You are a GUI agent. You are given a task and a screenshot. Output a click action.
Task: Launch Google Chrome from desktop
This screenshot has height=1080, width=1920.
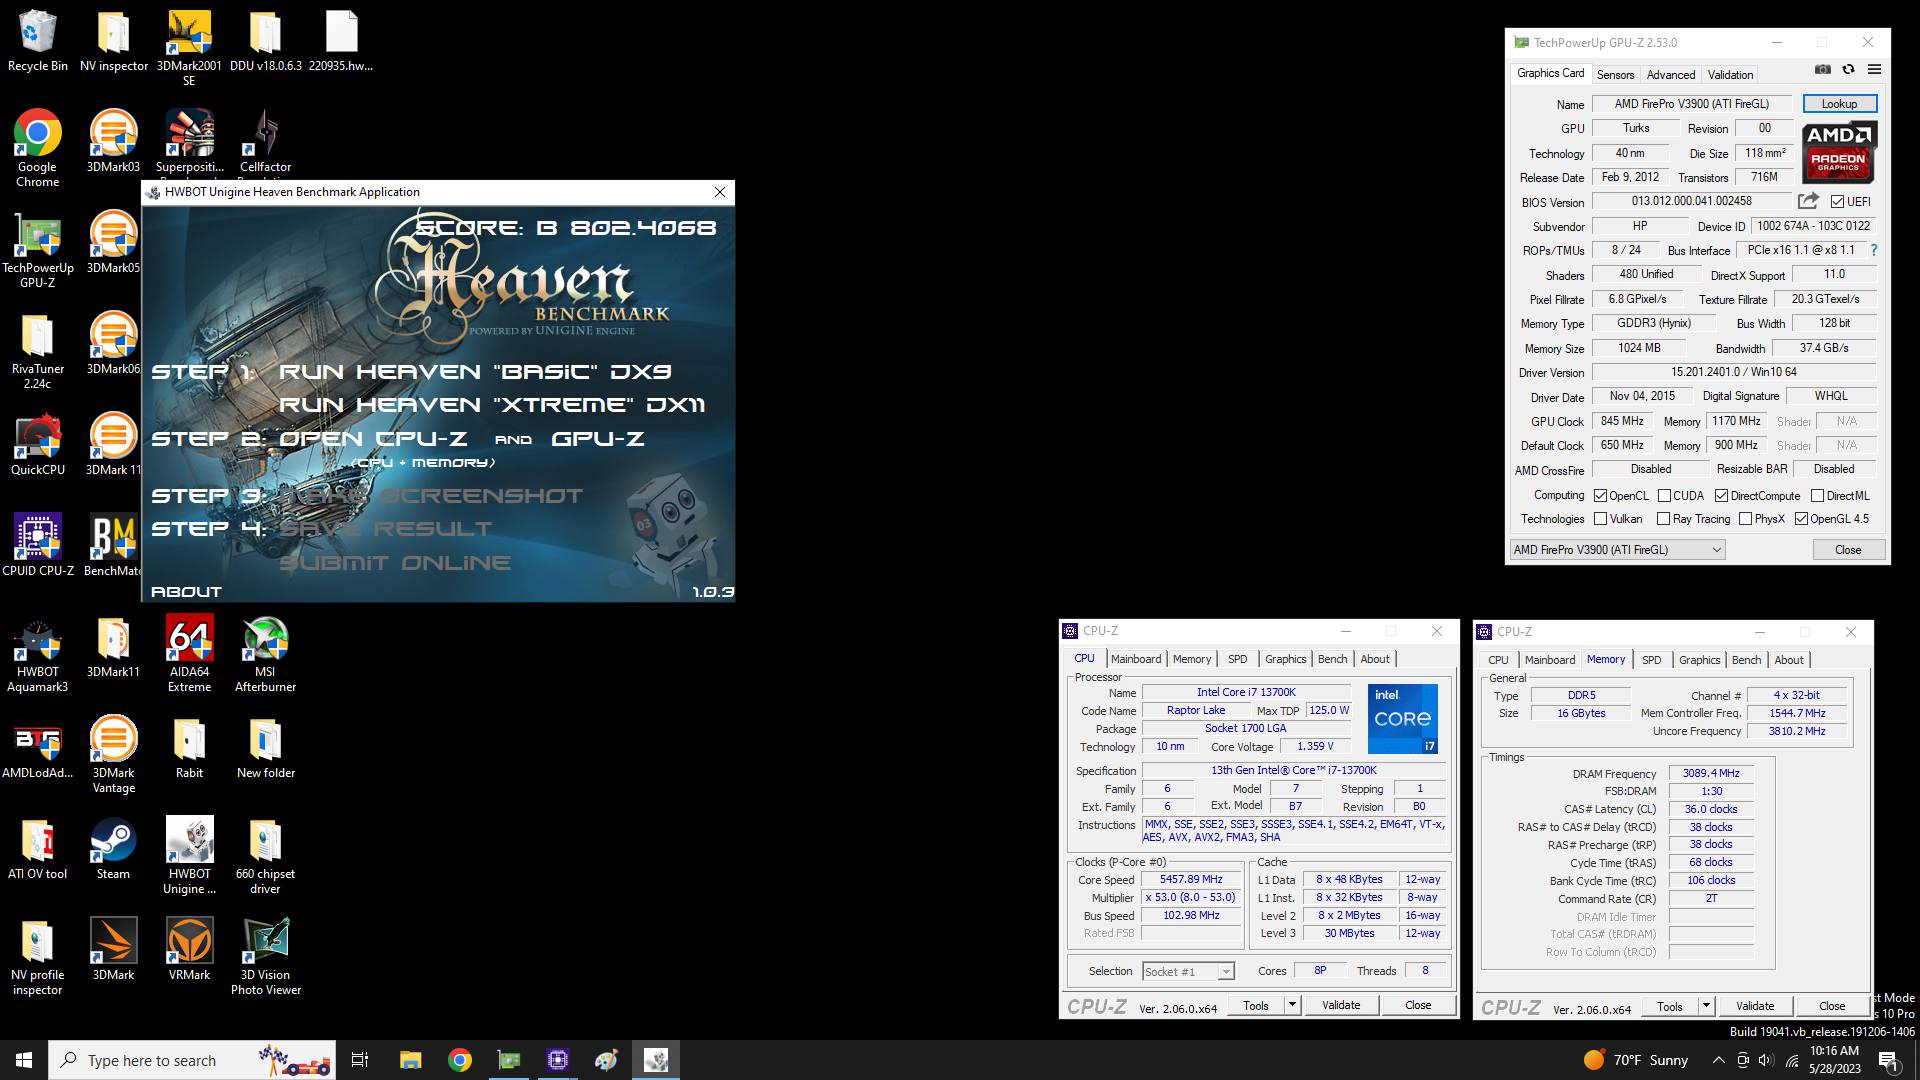pyautogui.click(x=37, y=148)
